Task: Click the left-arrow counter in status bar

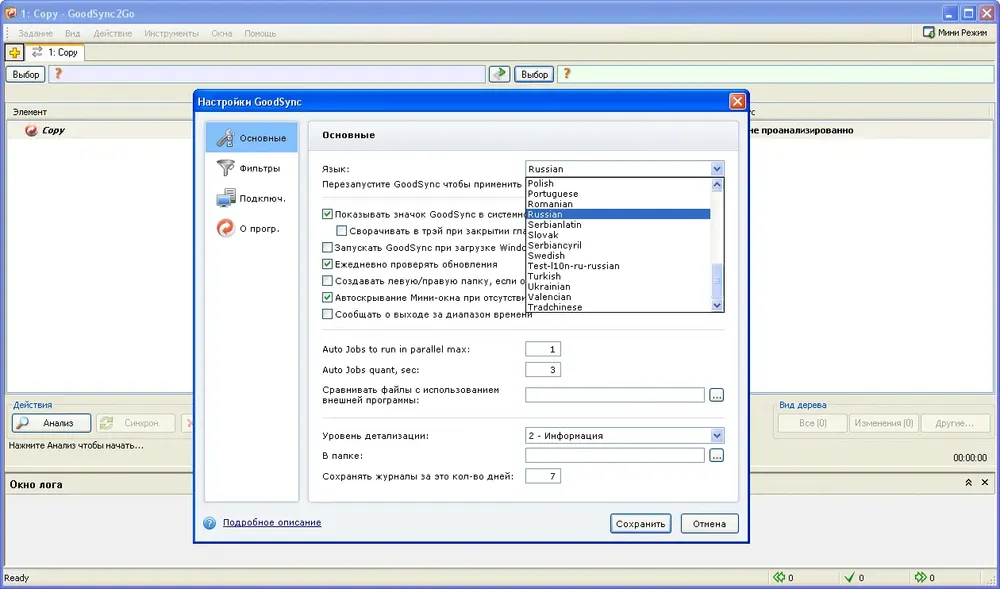Action: coord(783,578)
